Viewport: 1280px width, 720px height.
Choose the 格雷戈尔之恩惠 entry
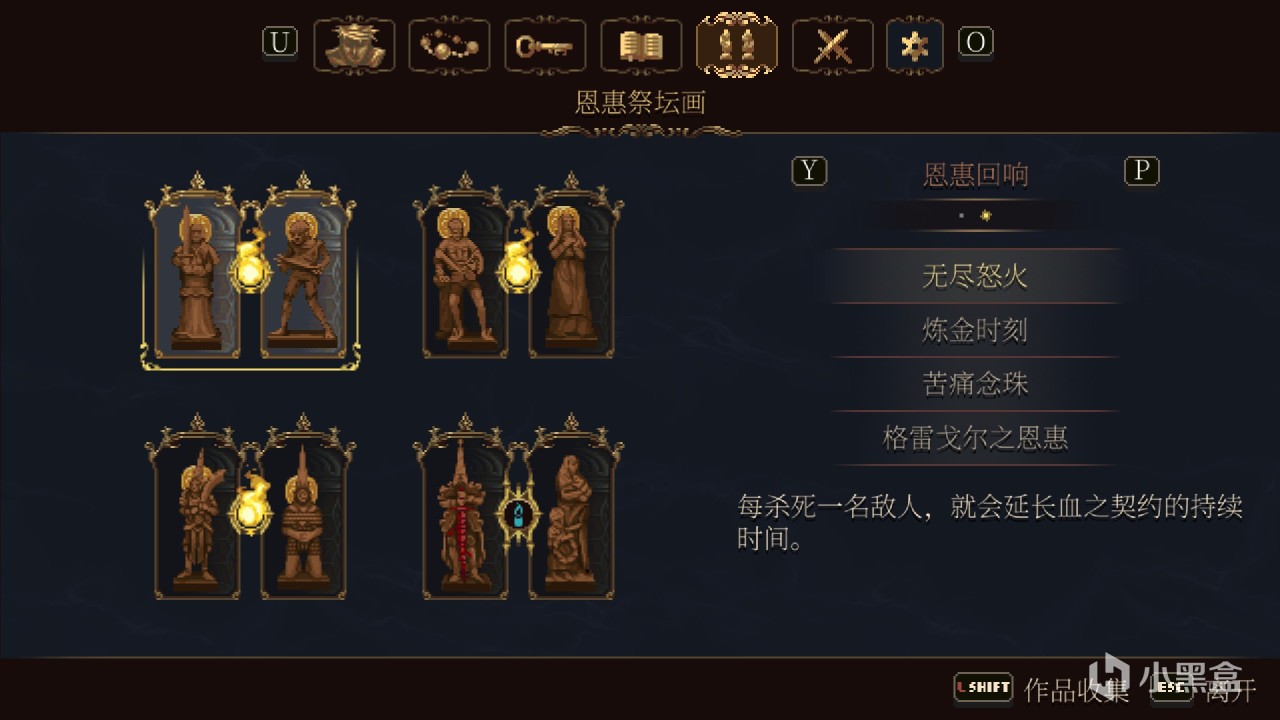(975, 438)
